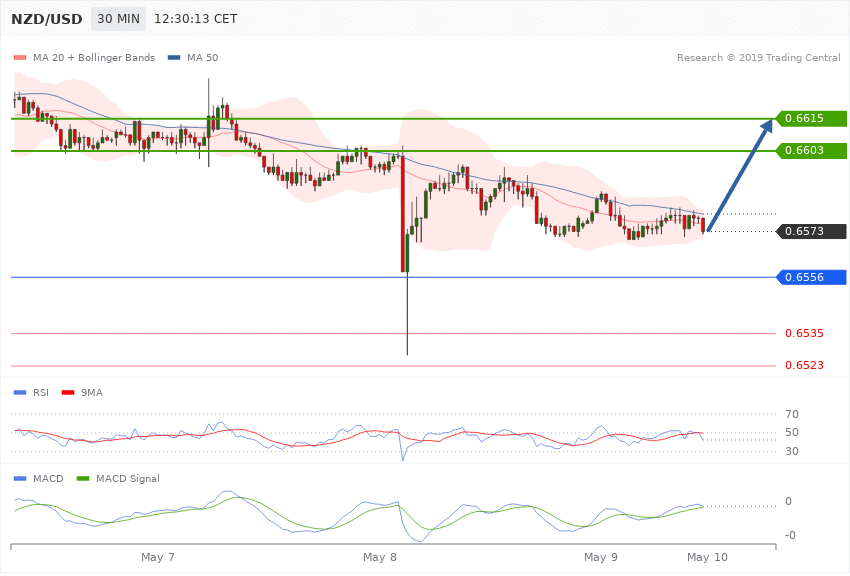
Task: Click the RSI legend label
Action: [x=41, y=392]
